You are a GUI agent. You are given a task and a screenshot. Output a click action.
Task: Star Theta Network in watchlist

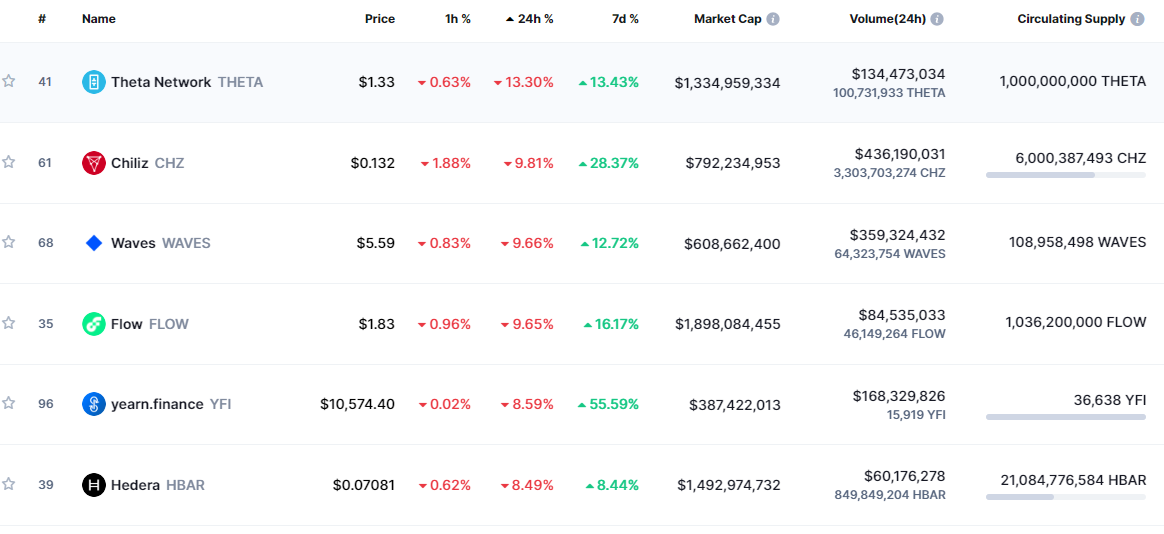(x=8, y=82)
